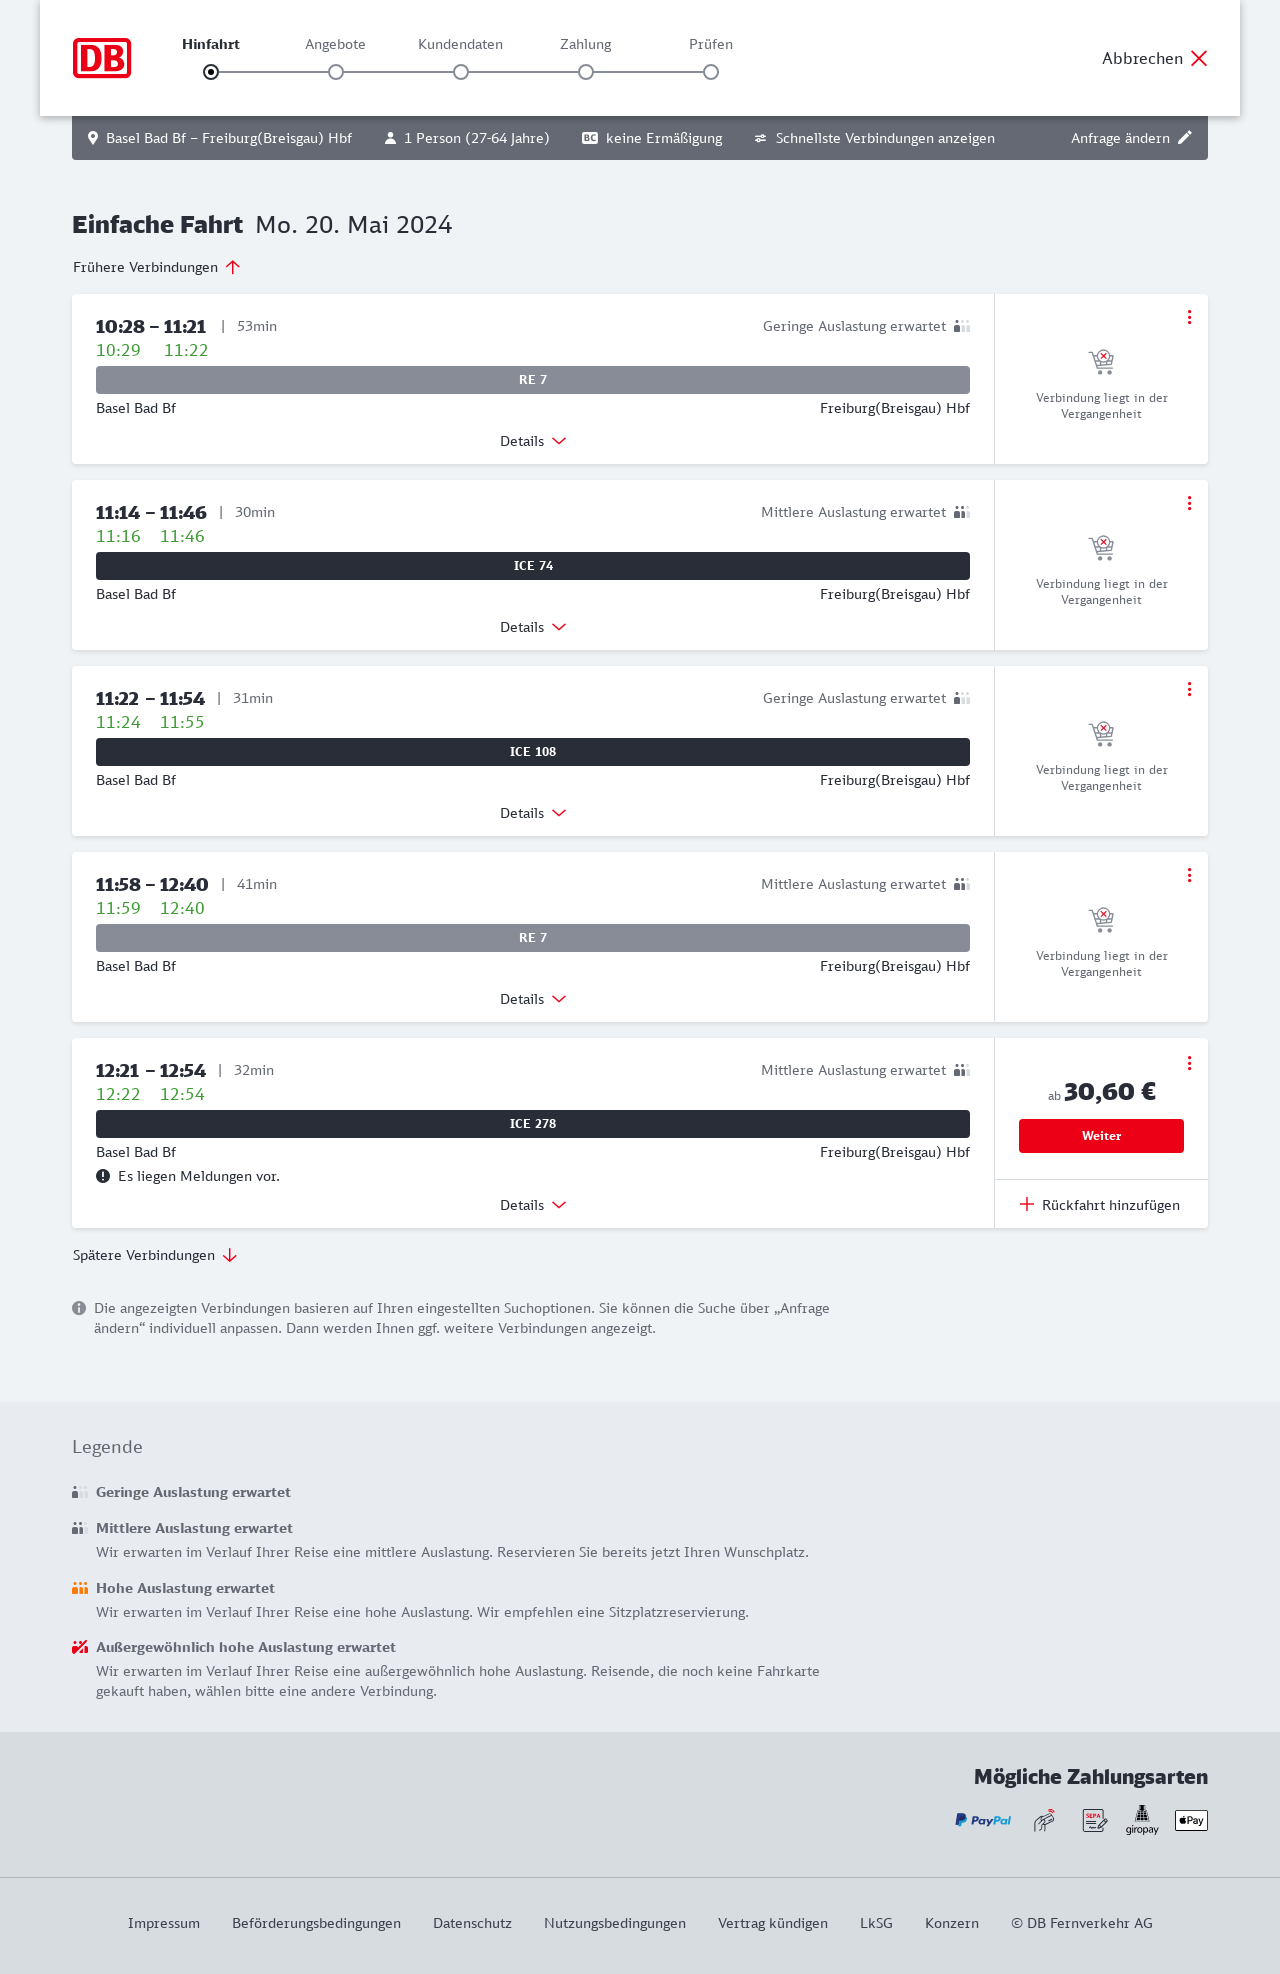Open the Datenschutz footer link
The image size is (1280, 1974).
click(472, 1923)
